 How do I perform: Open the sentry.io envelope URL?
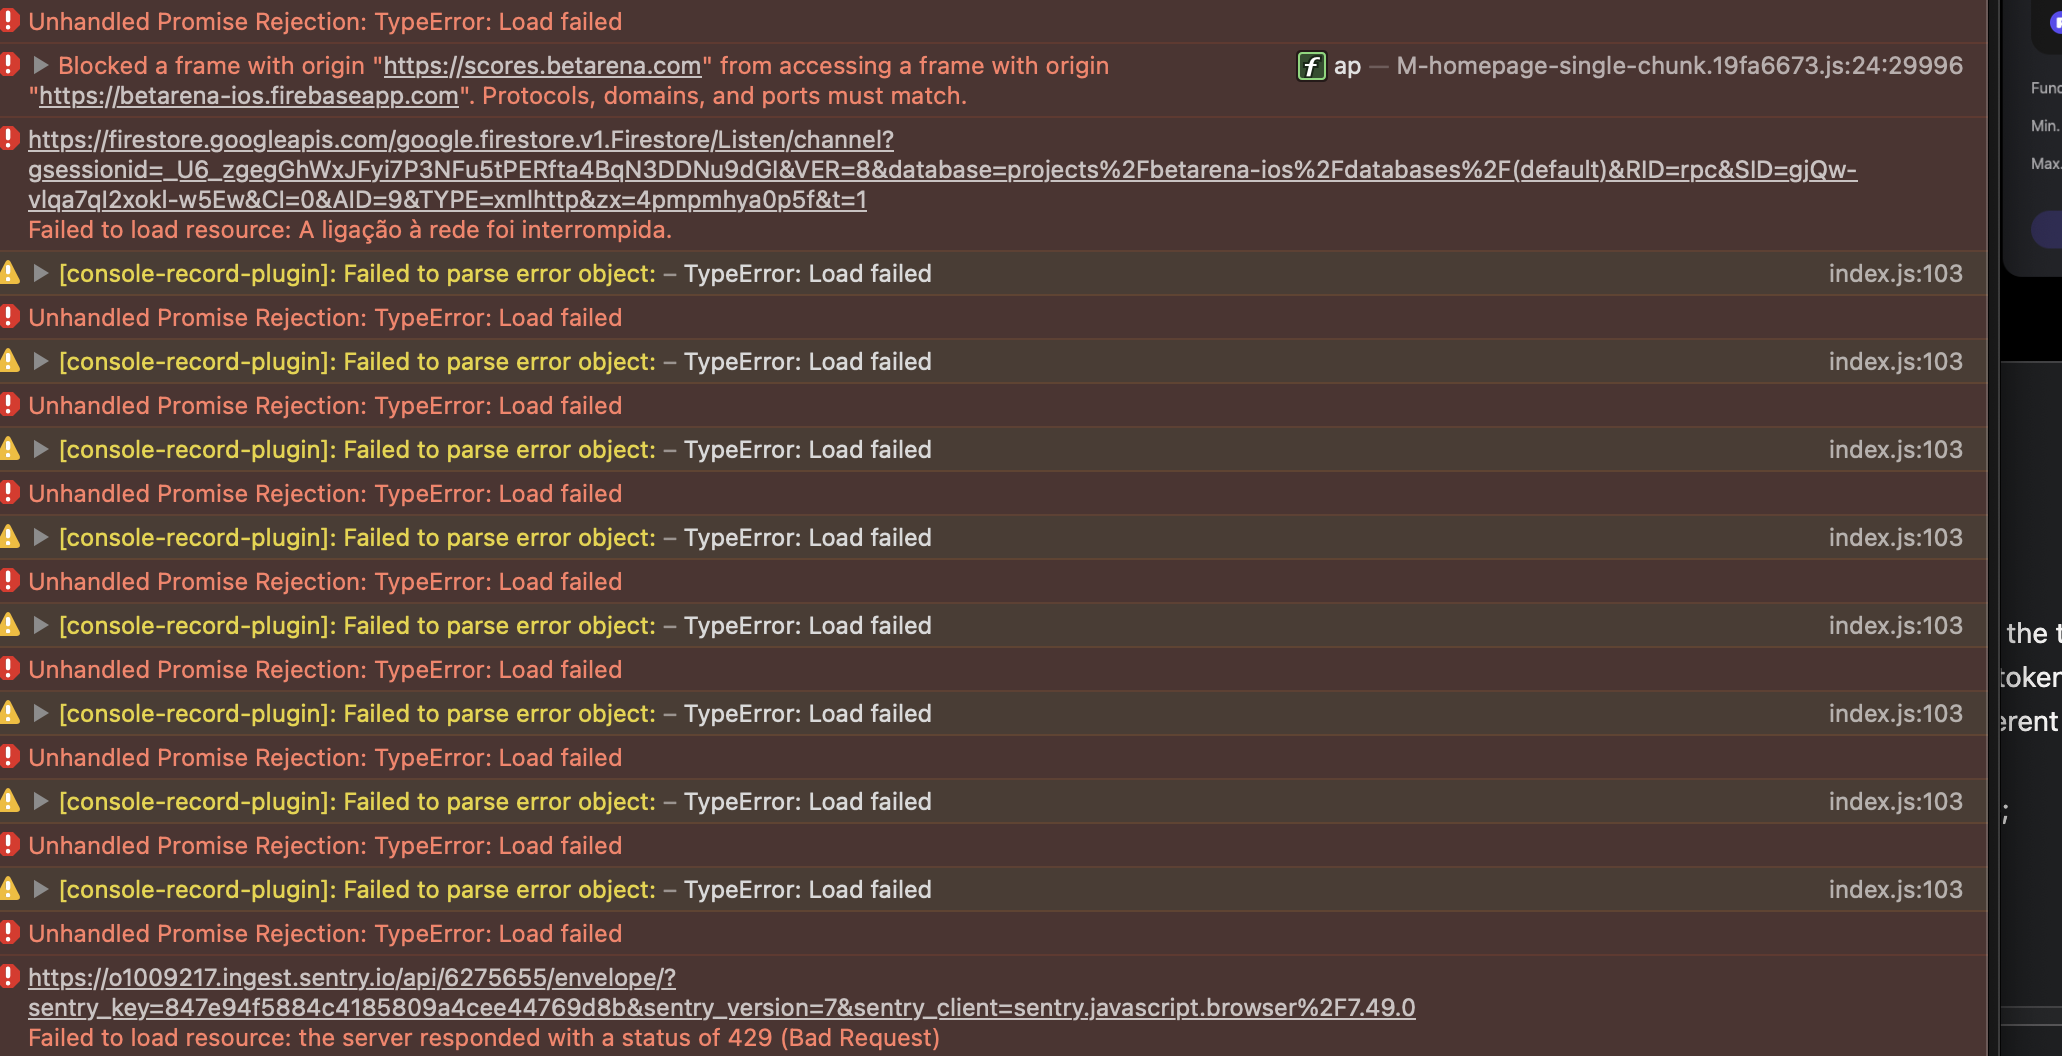352,978
